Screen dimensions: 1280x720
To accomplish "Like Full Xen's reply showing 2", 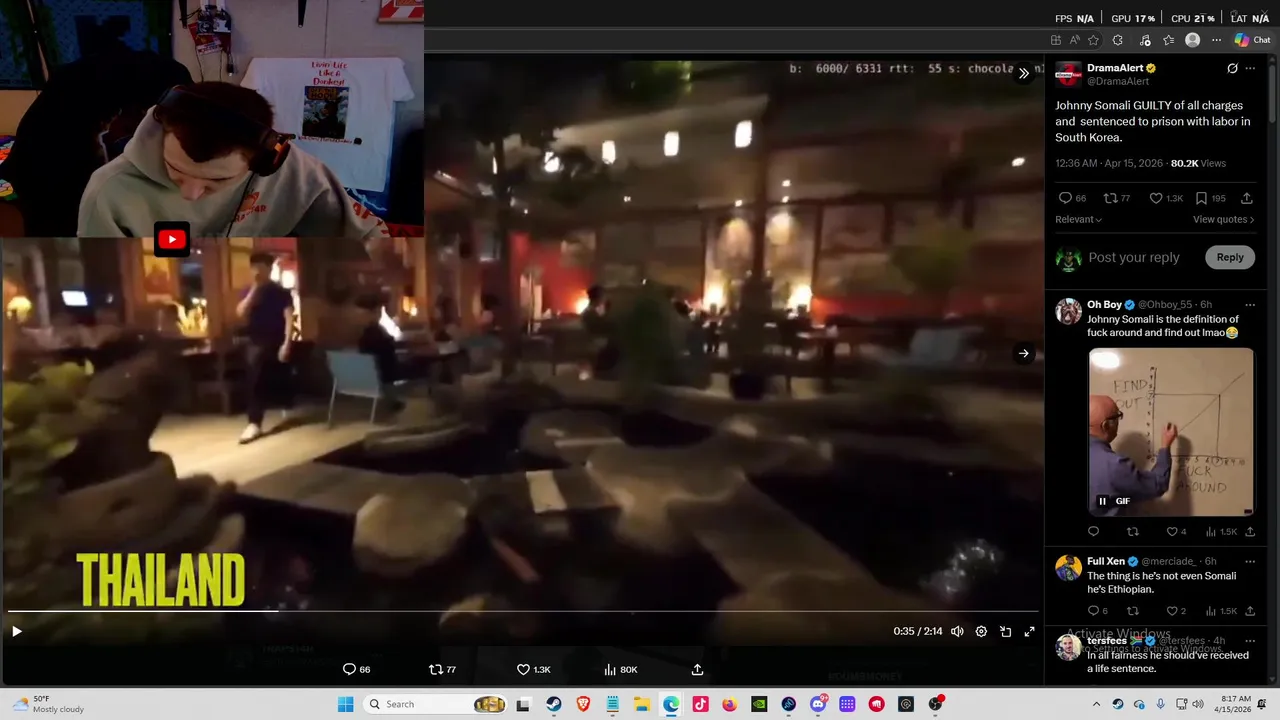I will [x=1176, y=610].
